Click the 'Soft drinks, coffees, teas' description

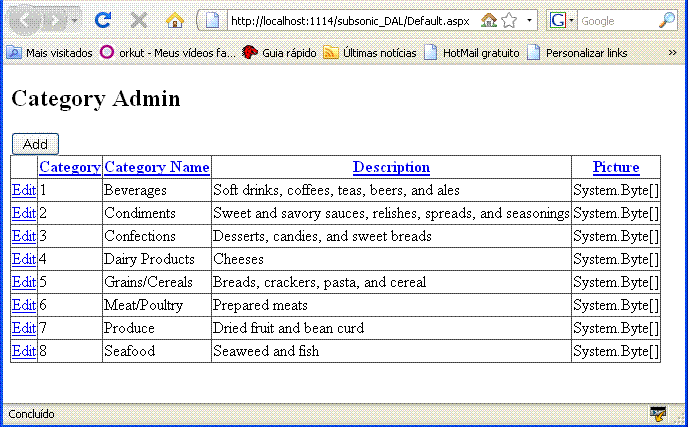click(x=336, y=190)
